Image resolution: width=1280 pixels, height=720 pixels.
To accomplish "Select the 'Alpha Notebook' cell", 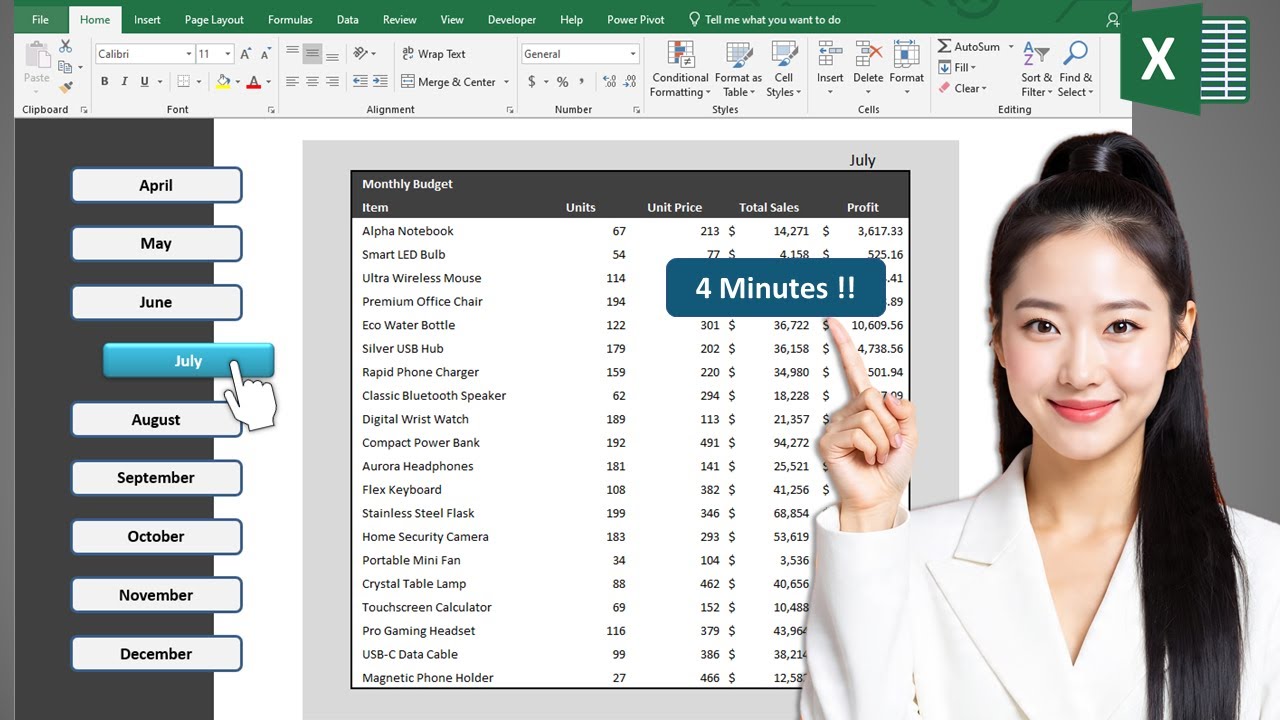I will tap(408, 231).
